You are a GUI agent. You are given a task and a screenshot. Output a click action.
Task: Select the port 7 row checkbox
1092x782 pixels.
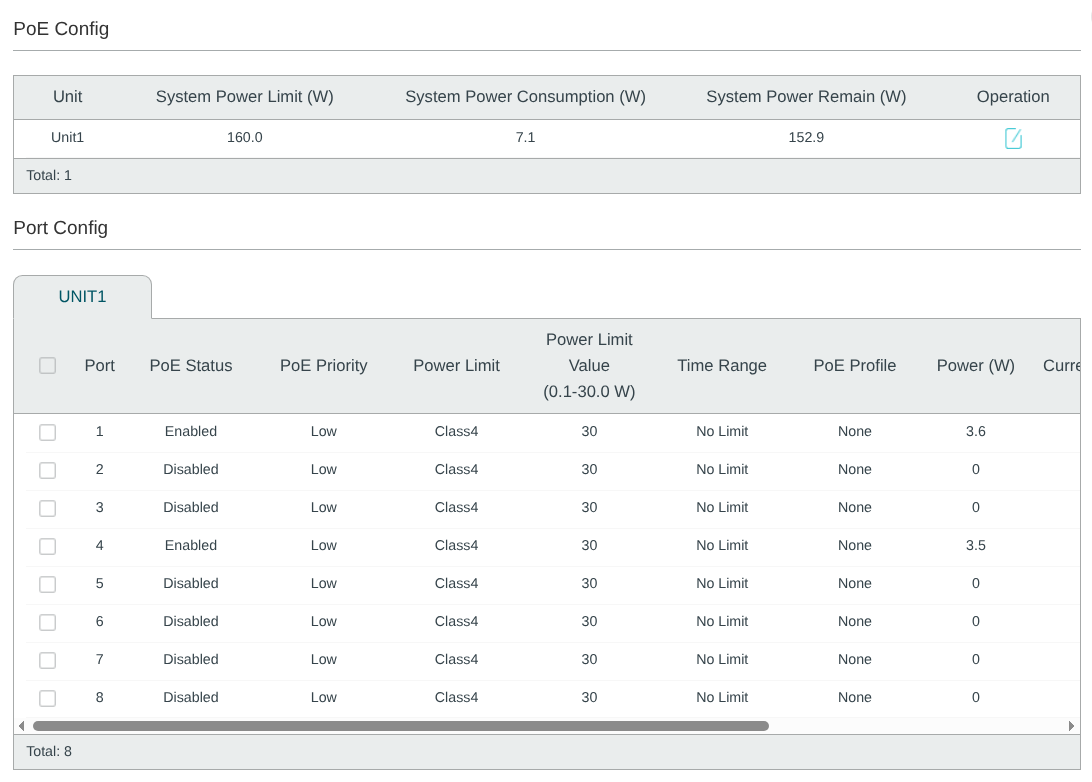47,659
